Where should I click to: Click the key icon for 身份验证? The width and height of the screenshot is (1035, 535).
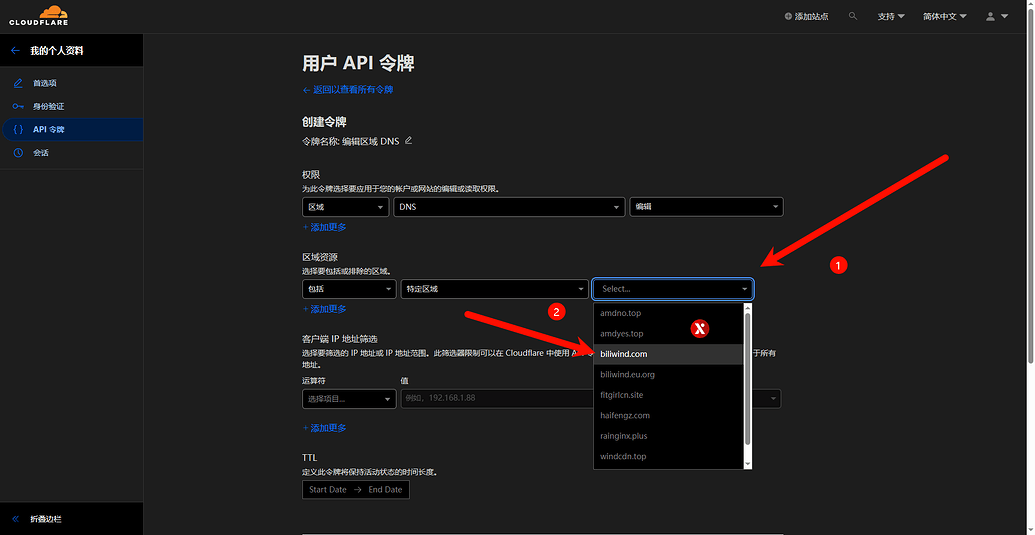click(x=18, y=106)
